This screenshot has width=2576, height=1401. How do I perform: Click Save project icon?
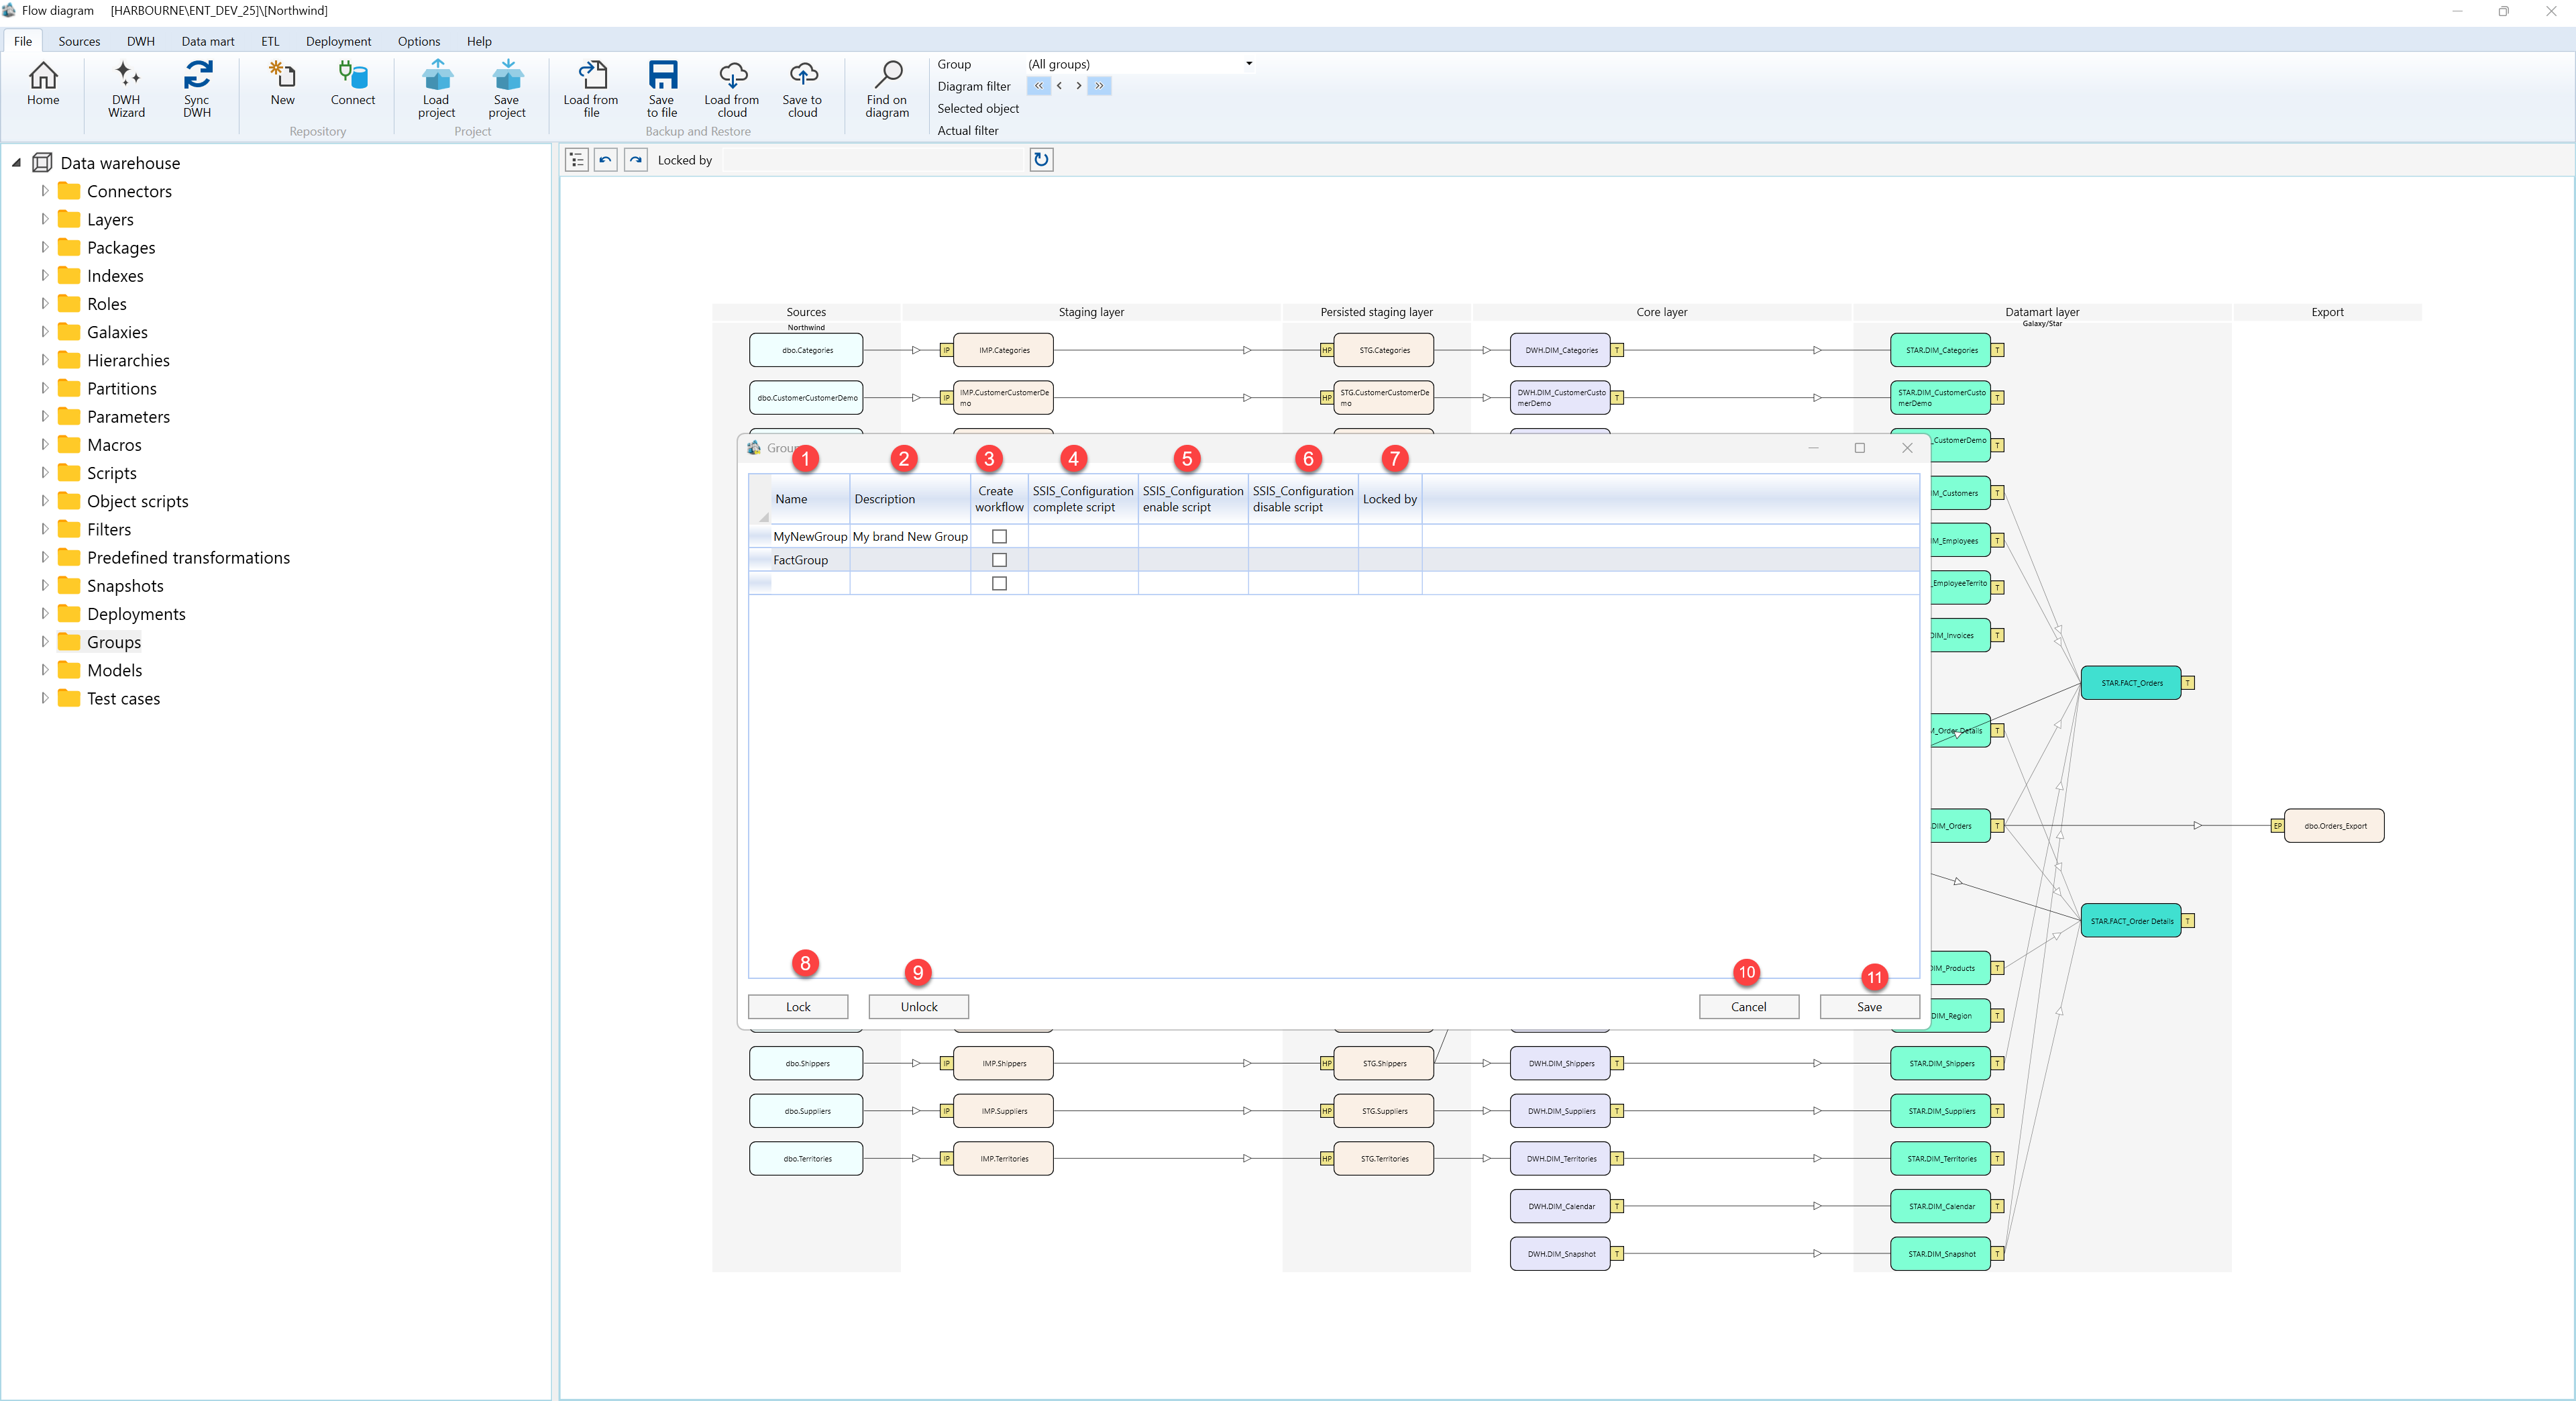point(507,89)
